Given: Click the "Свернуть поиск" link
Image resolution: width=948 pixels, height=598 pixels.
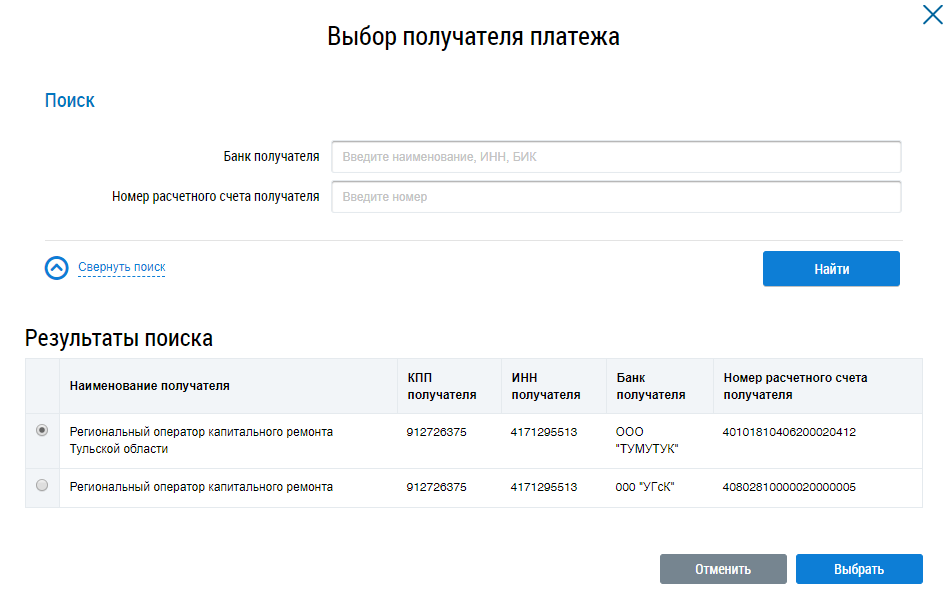Looking at the screenshot, I should pyautogui.click(x=121, y=267).
